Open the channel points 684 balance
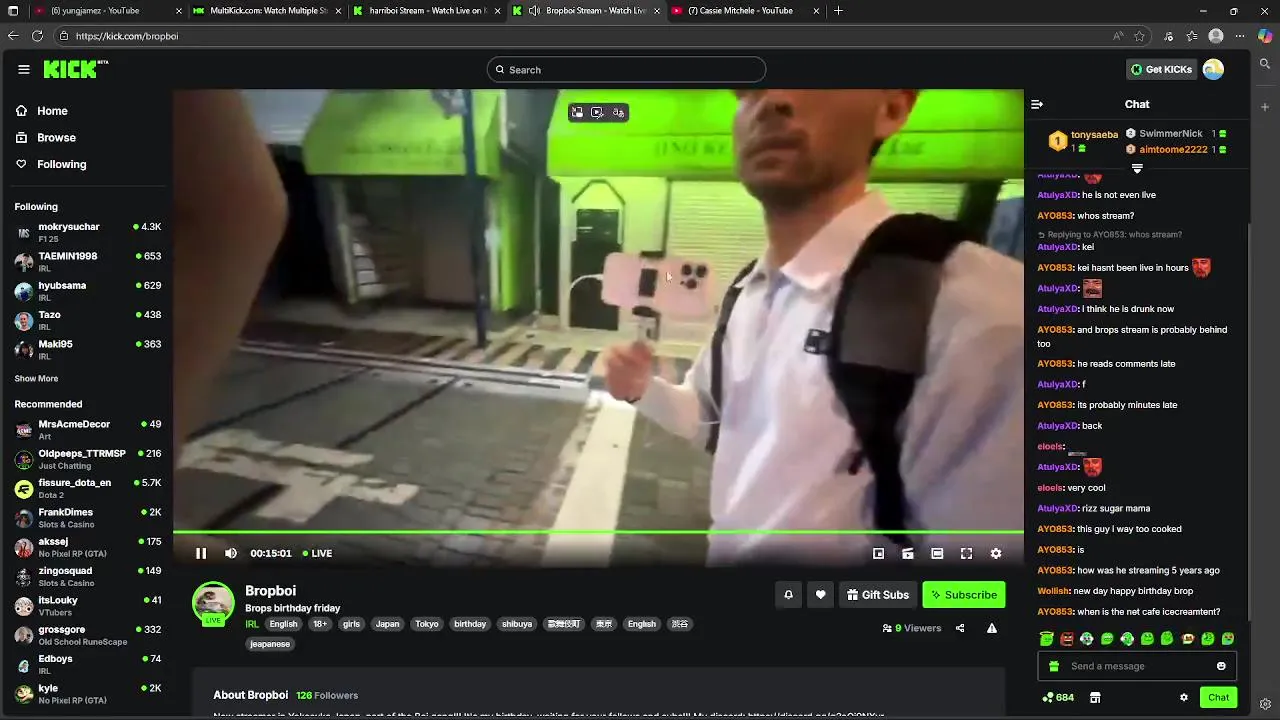The width and height of the screenshot is (1280, 720). [1057, 697]
